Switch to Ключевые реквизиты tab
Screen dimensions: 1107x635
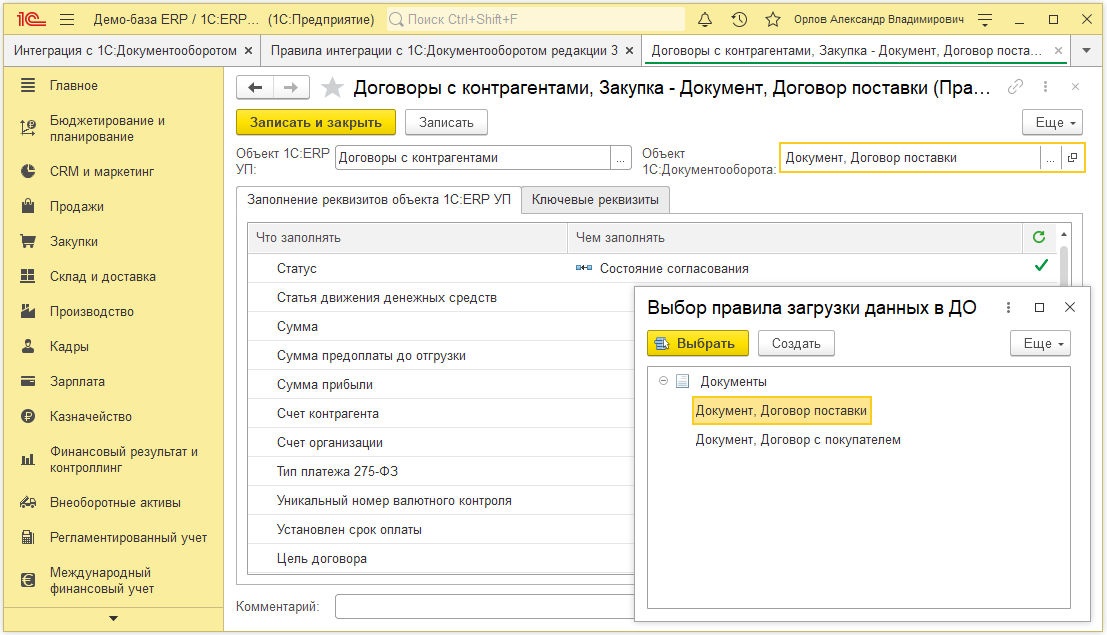tap(595, 200)
